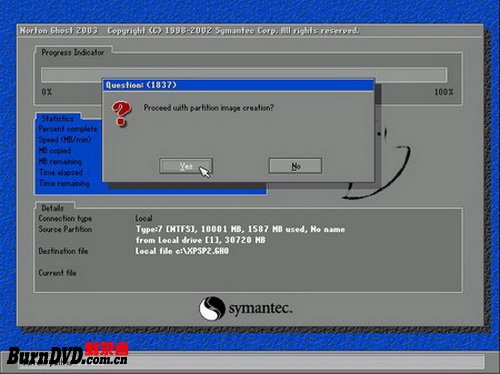Click the 'Speed (MB/min)' statistics row
Screen dimensions: 500x374
[x=65, y=140]
